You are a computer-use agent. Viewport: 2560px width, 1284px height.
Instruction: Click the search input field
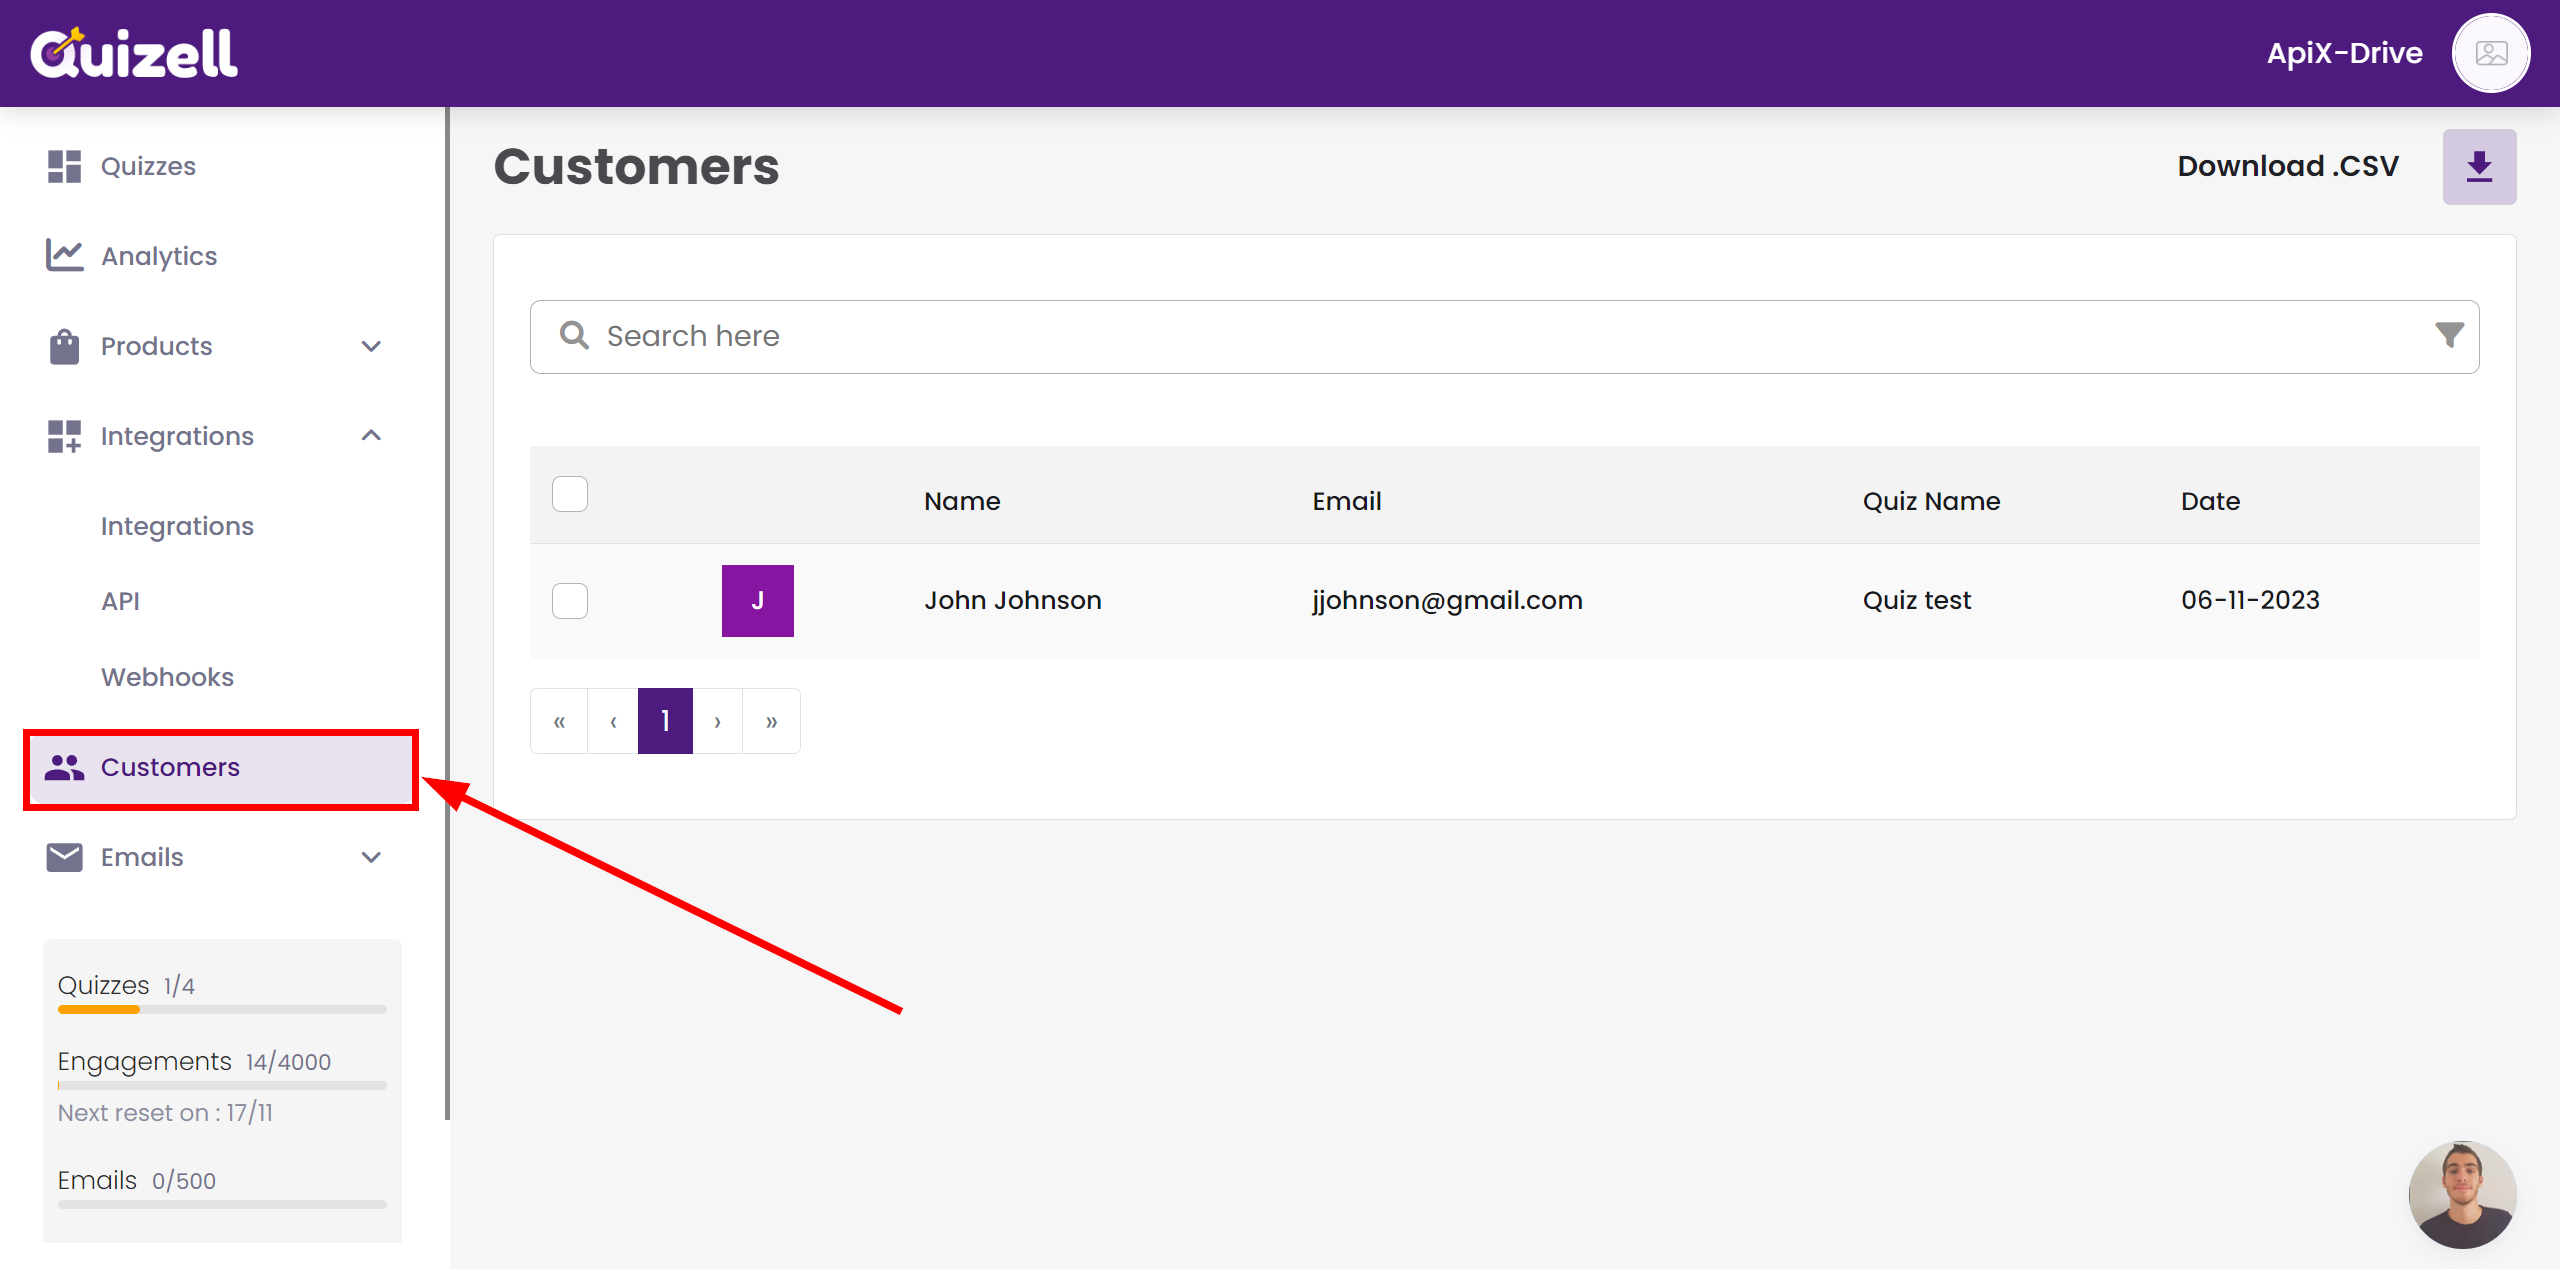click(x=1506, y=336)
